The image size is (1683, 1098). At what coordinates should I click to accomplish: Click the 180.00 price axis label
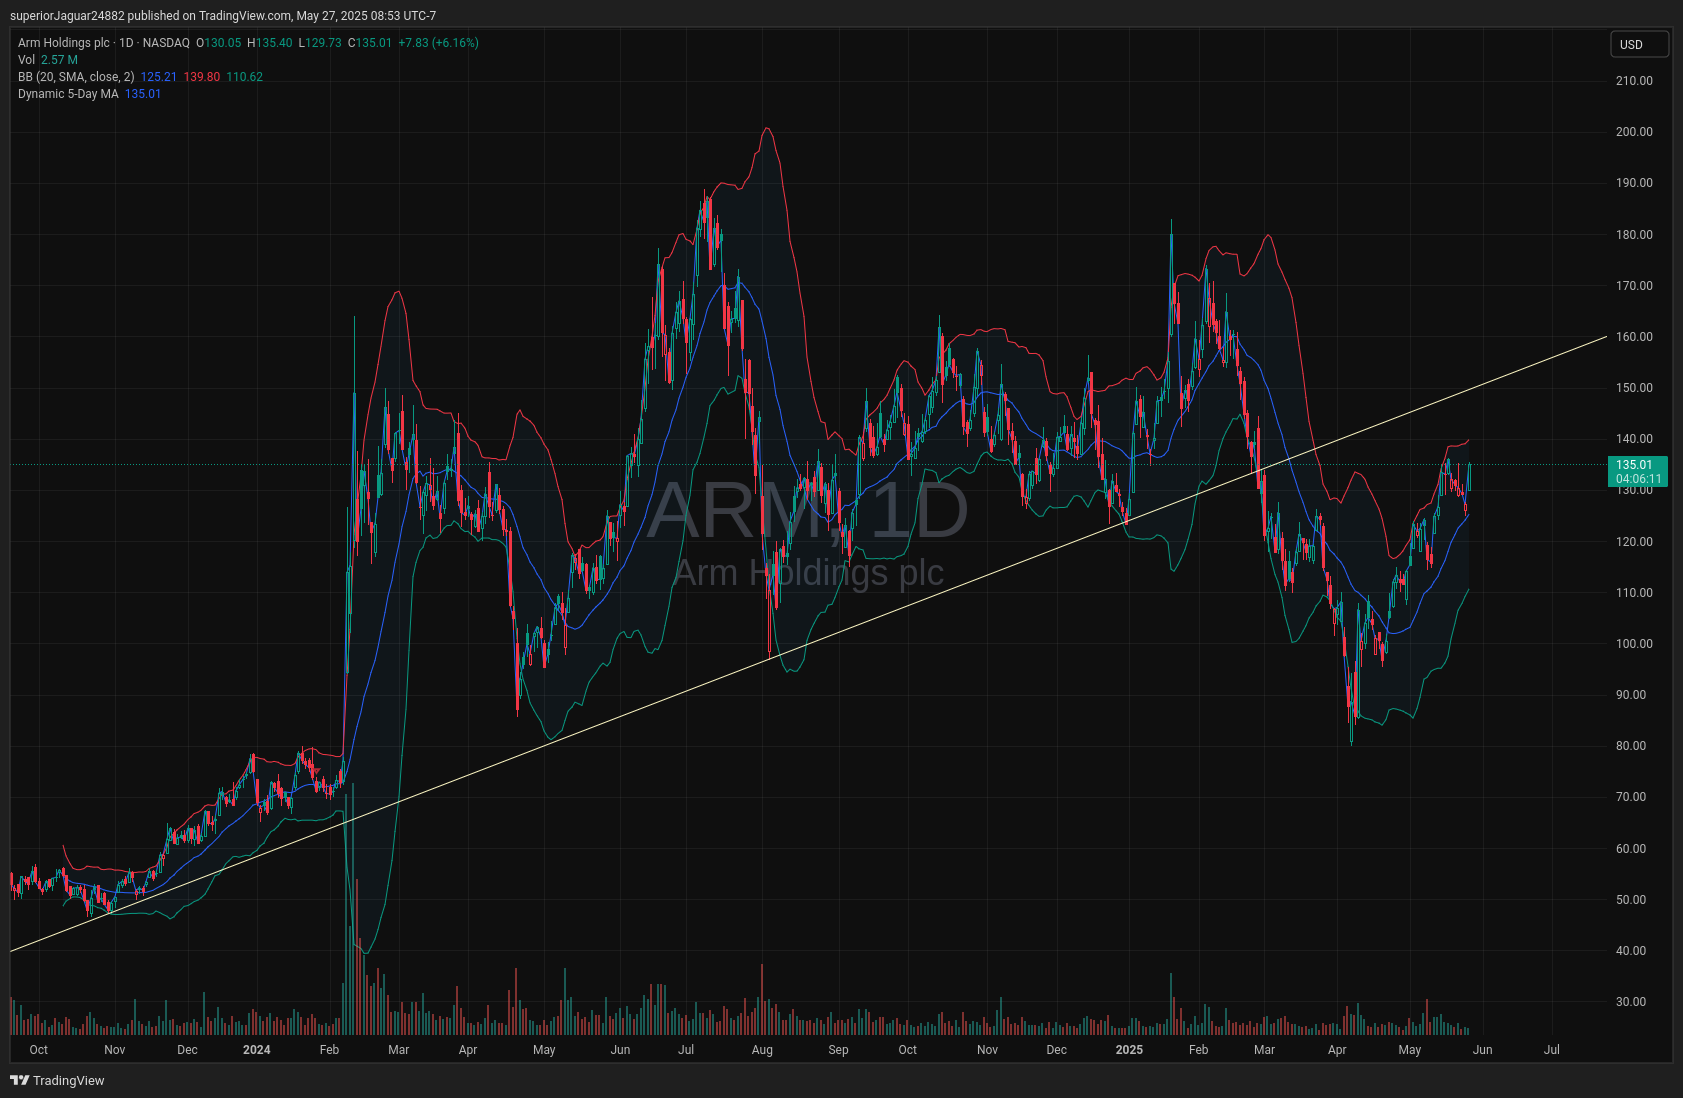1634,235
